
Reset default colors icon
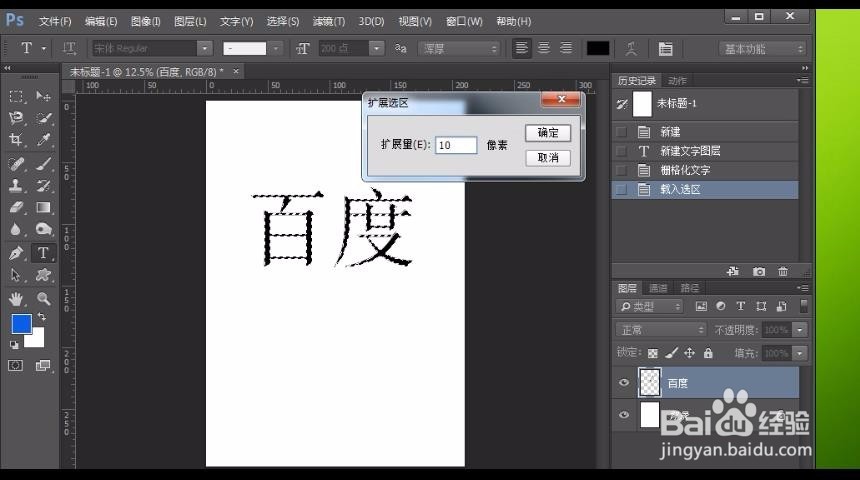[14, 345]
